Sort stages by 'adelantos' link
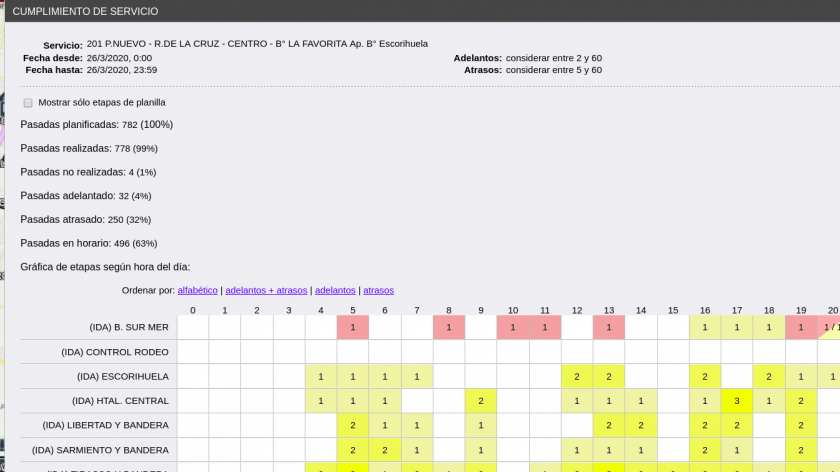Image resolution: width=840 pixels, height=472 pixels. (x=335, y=290)
